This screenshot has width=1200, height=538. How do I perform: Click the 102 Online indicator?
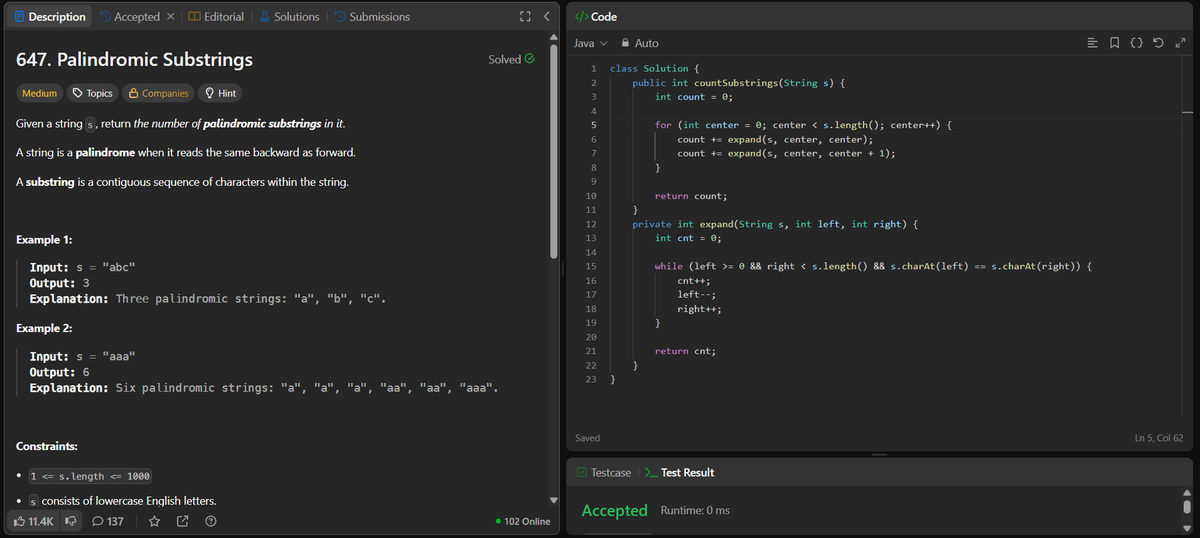523,521
